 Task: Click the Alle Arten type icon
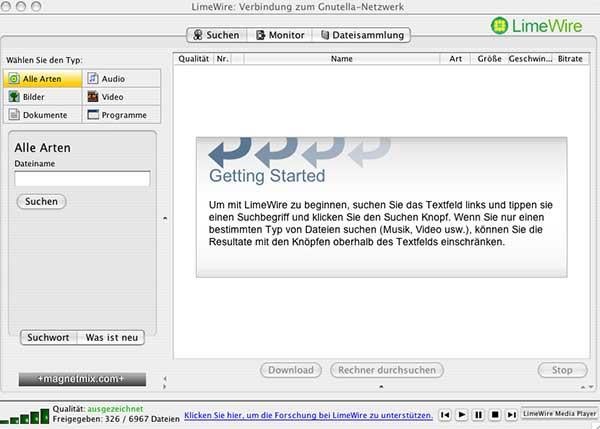14,79
